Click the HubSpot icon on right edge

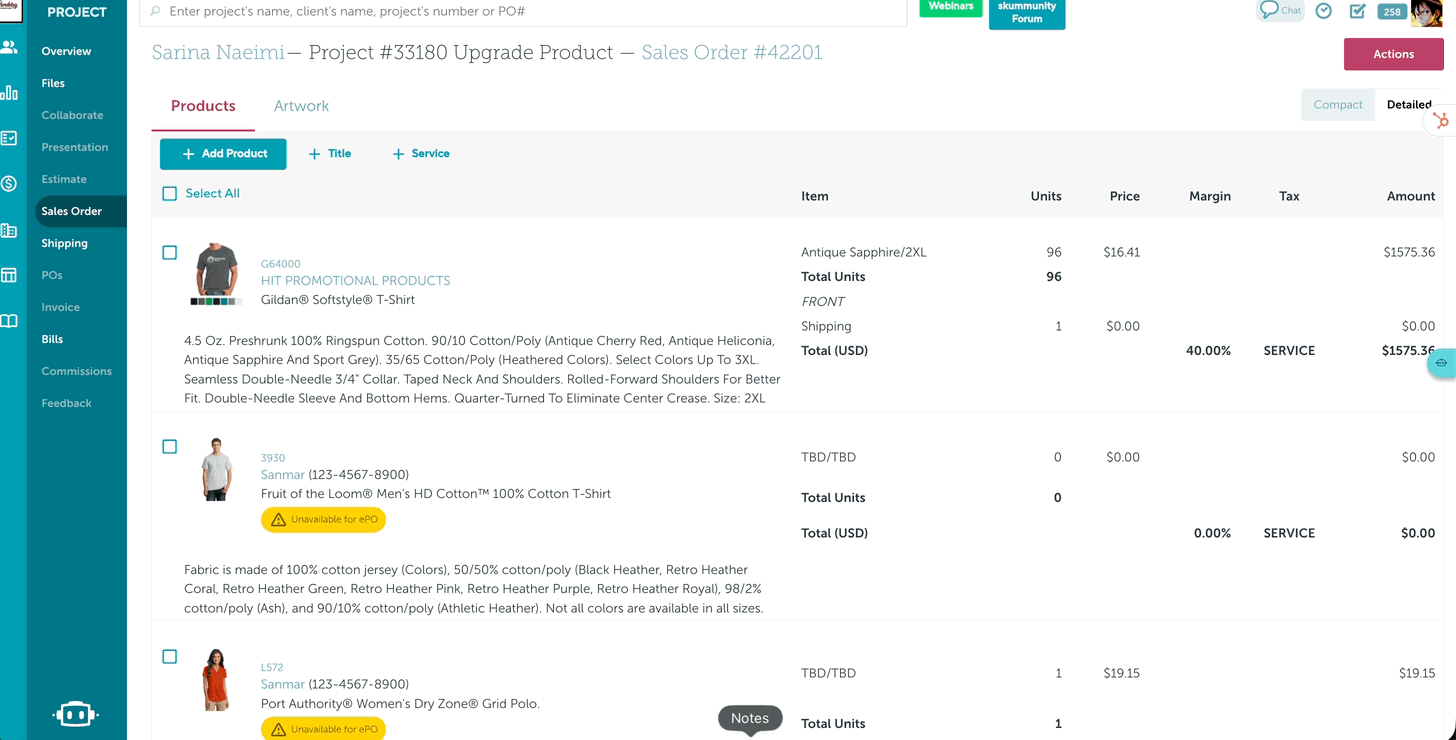1440,121
